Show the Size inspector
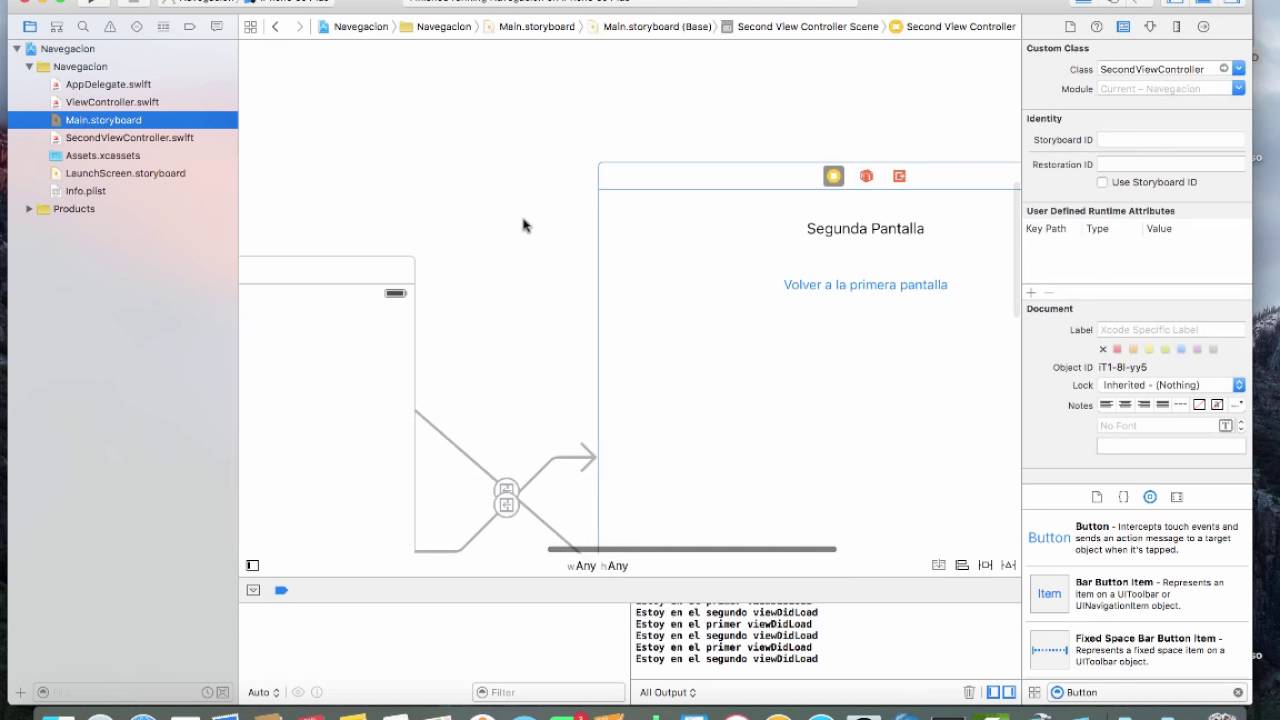Viewport: 1280px width, 720px height. [1176, 27]
